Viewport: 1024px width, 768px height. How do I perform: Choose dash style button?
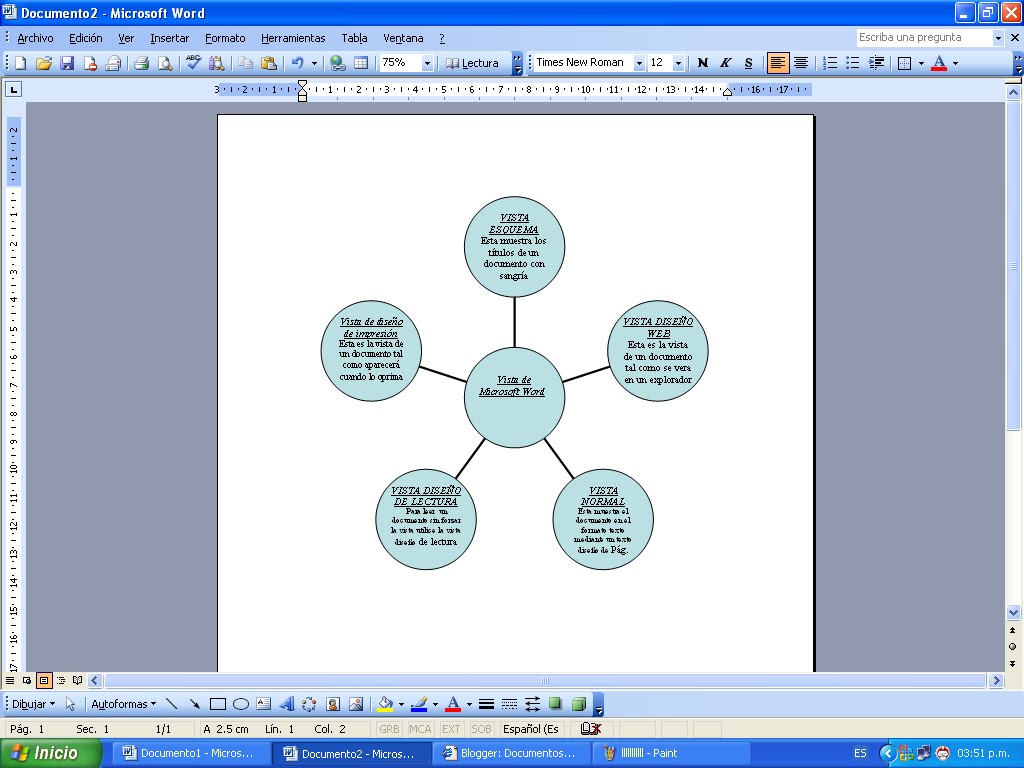(x=509, y=704)
